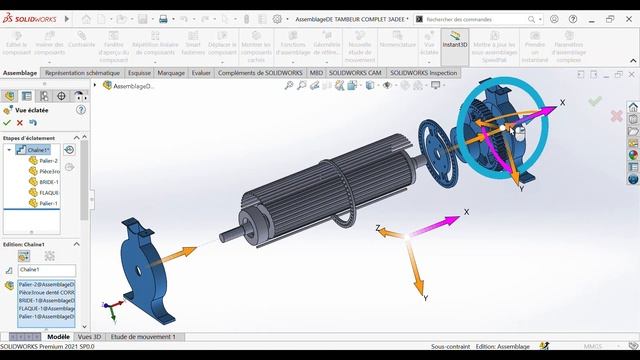Click the Zoom to Fit magnifier icon
This screenshot has width=640, height=360.
coord(289,85)
